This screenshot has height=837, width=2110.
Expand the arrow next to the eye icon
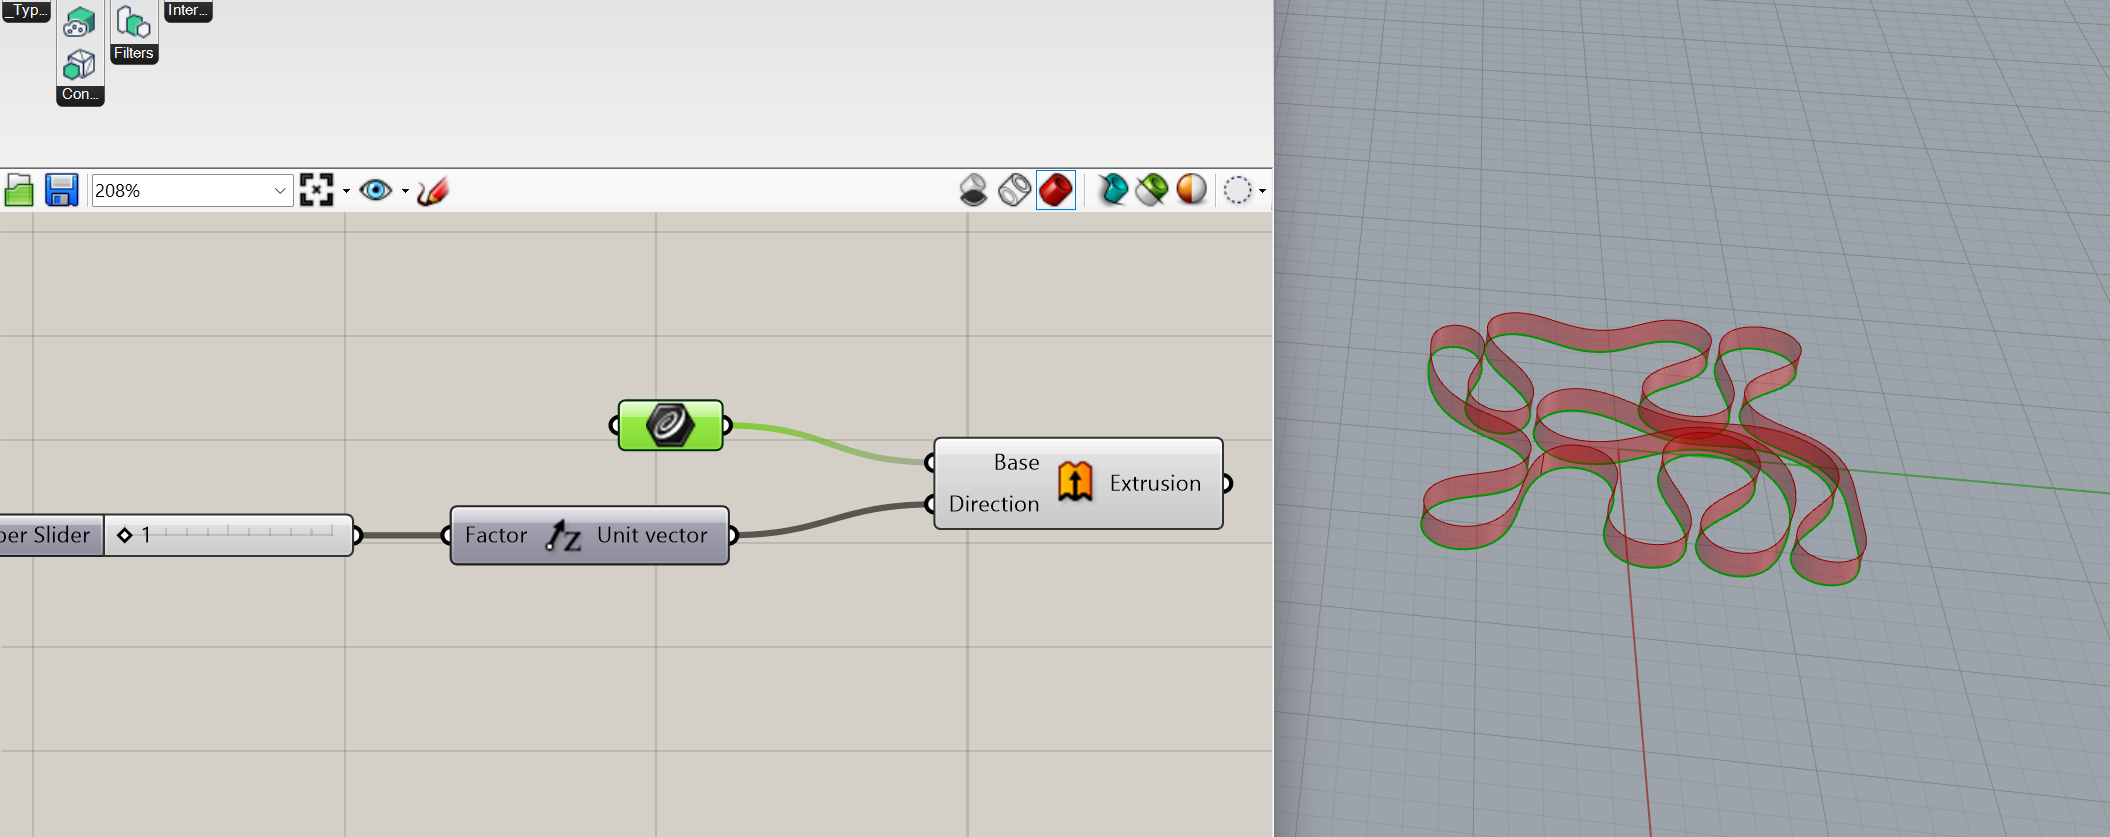point(405,191)
